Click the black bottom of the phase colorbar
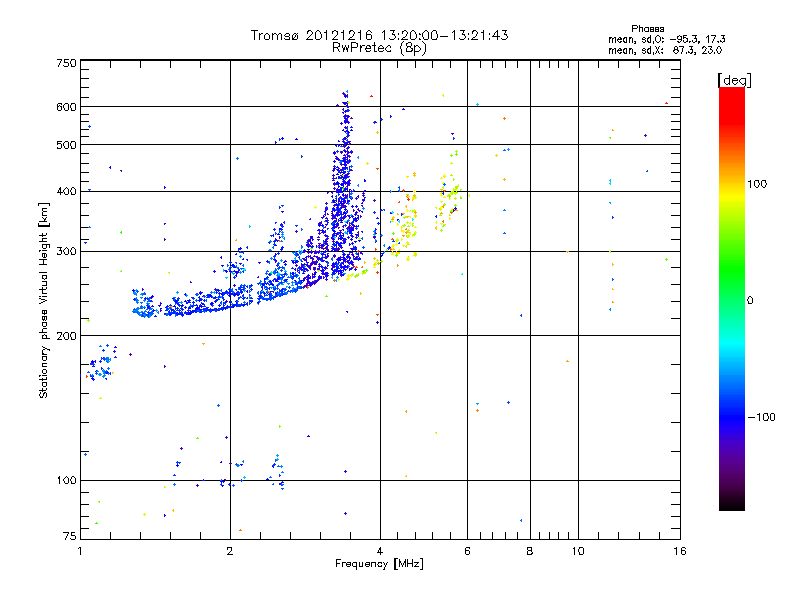Screen dimensions: 800x600 (732, 503)
